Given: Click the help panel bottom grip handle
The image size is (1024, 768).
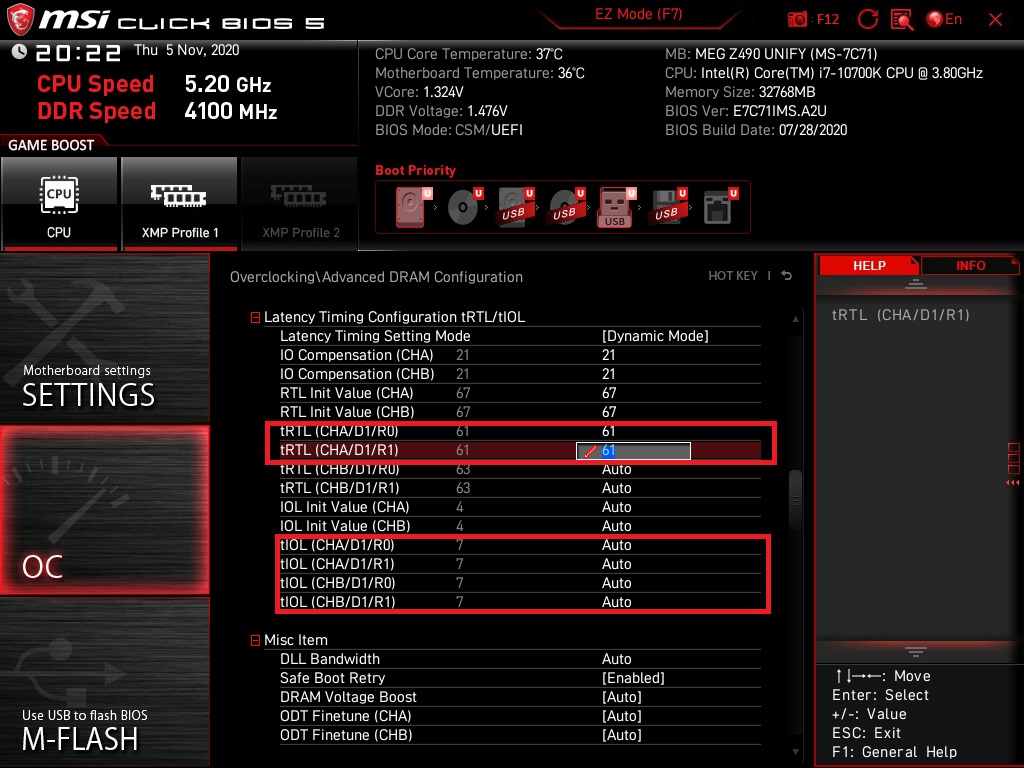Looking at the screenshot, I should click(x=916, y=652).
